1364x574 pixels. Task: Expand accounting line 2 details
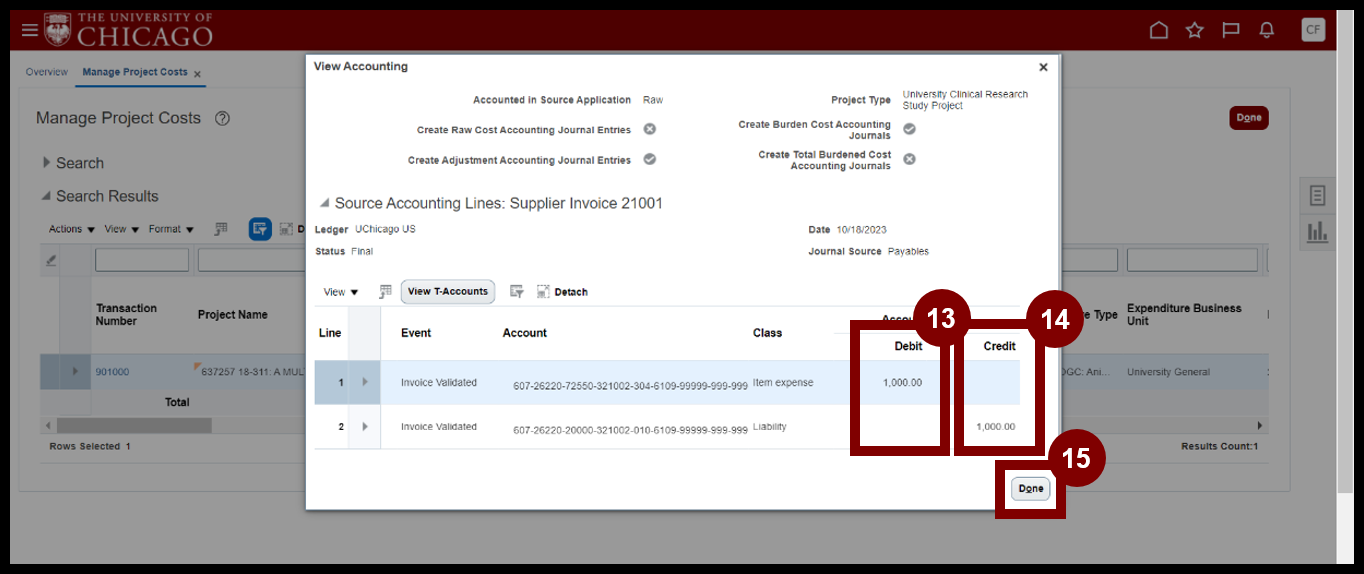(x=364, y=427)
